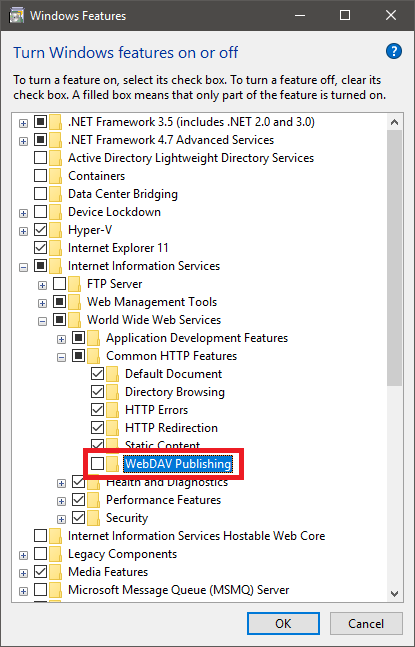Expand the Device Lockdown node
The height and width of the screenshot is (647, 415).
tap(24, 213)
